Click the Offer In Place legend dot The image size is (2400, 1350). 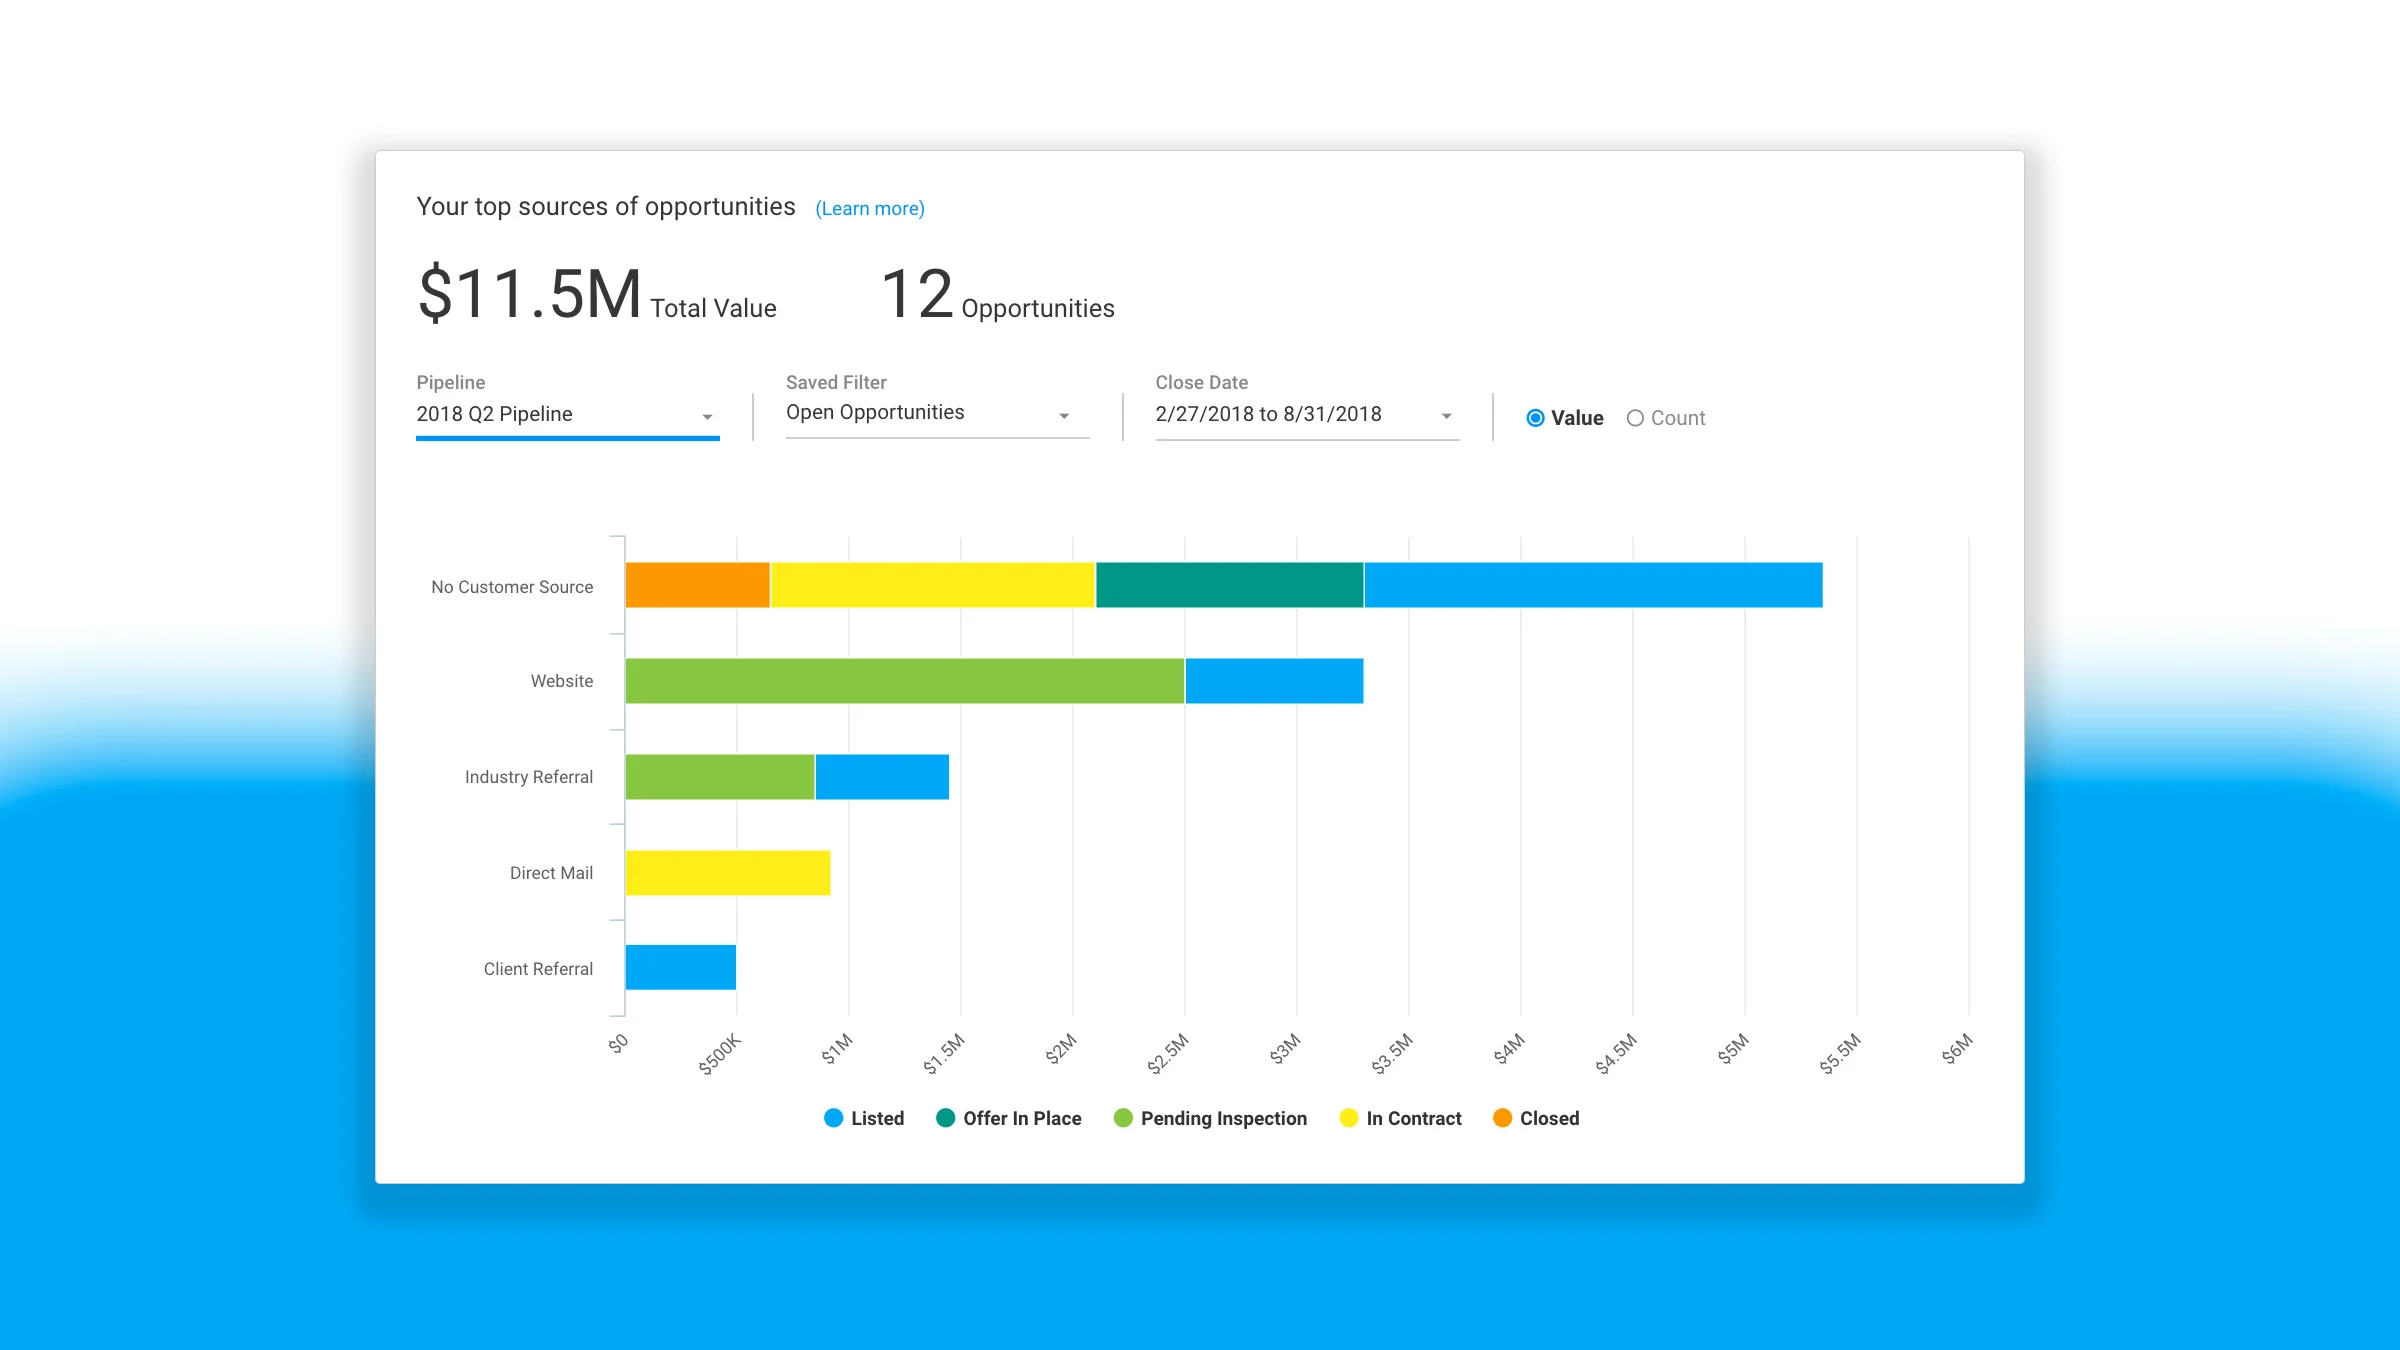(945, 1118)
